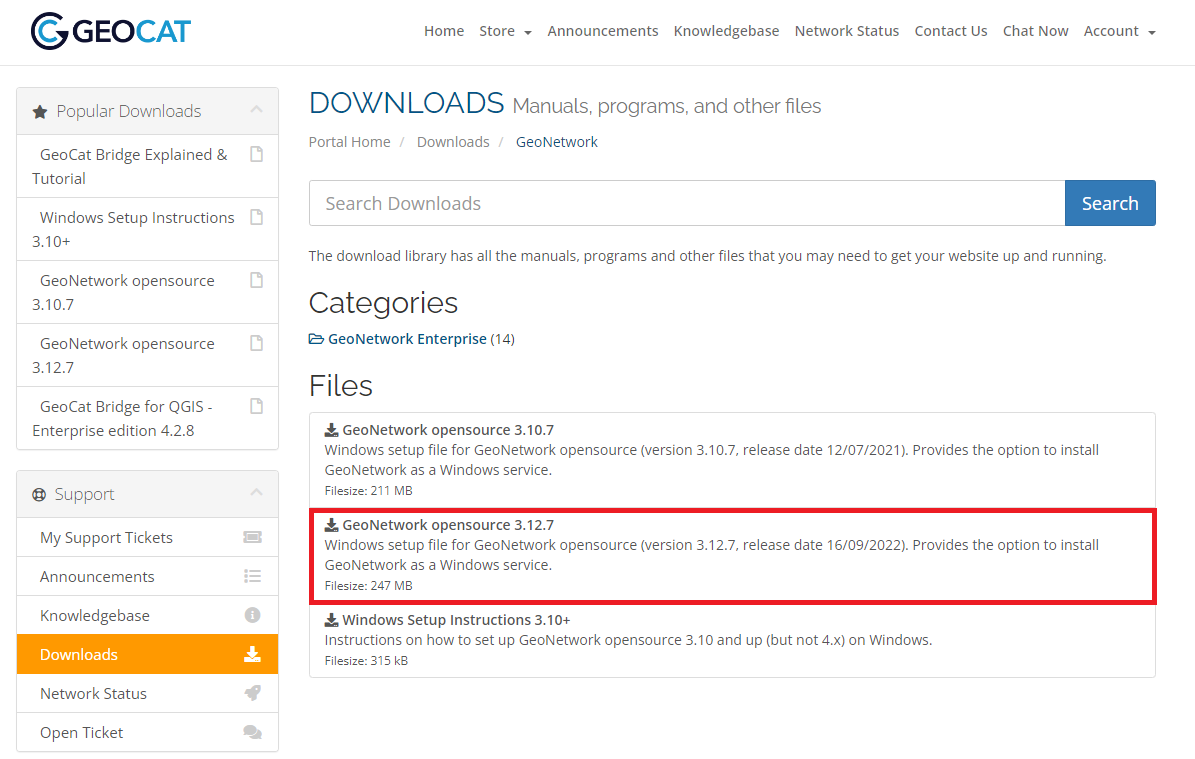
Task: Click the blue Search button
Action: (x=1110, y=203)
